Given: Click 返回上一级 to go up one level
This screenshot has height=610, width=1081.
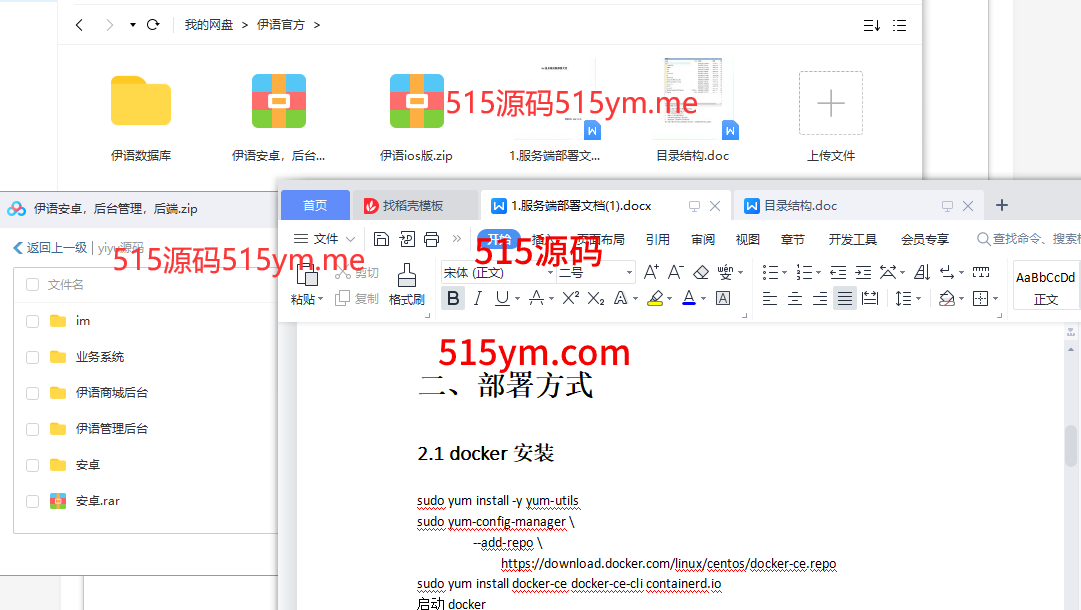Looking at the screenshot, I should click(50, 248).
